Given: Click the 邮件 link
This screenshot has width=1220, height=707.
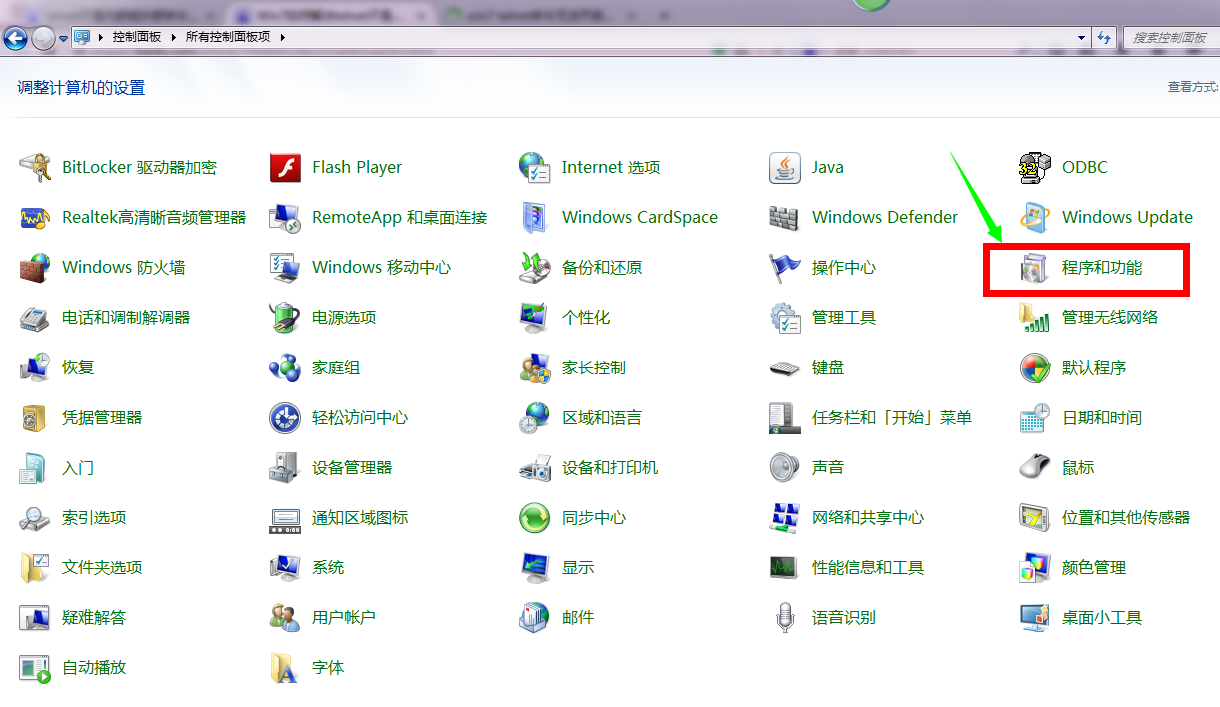Looking at the screenshot, I should point(578,617).
